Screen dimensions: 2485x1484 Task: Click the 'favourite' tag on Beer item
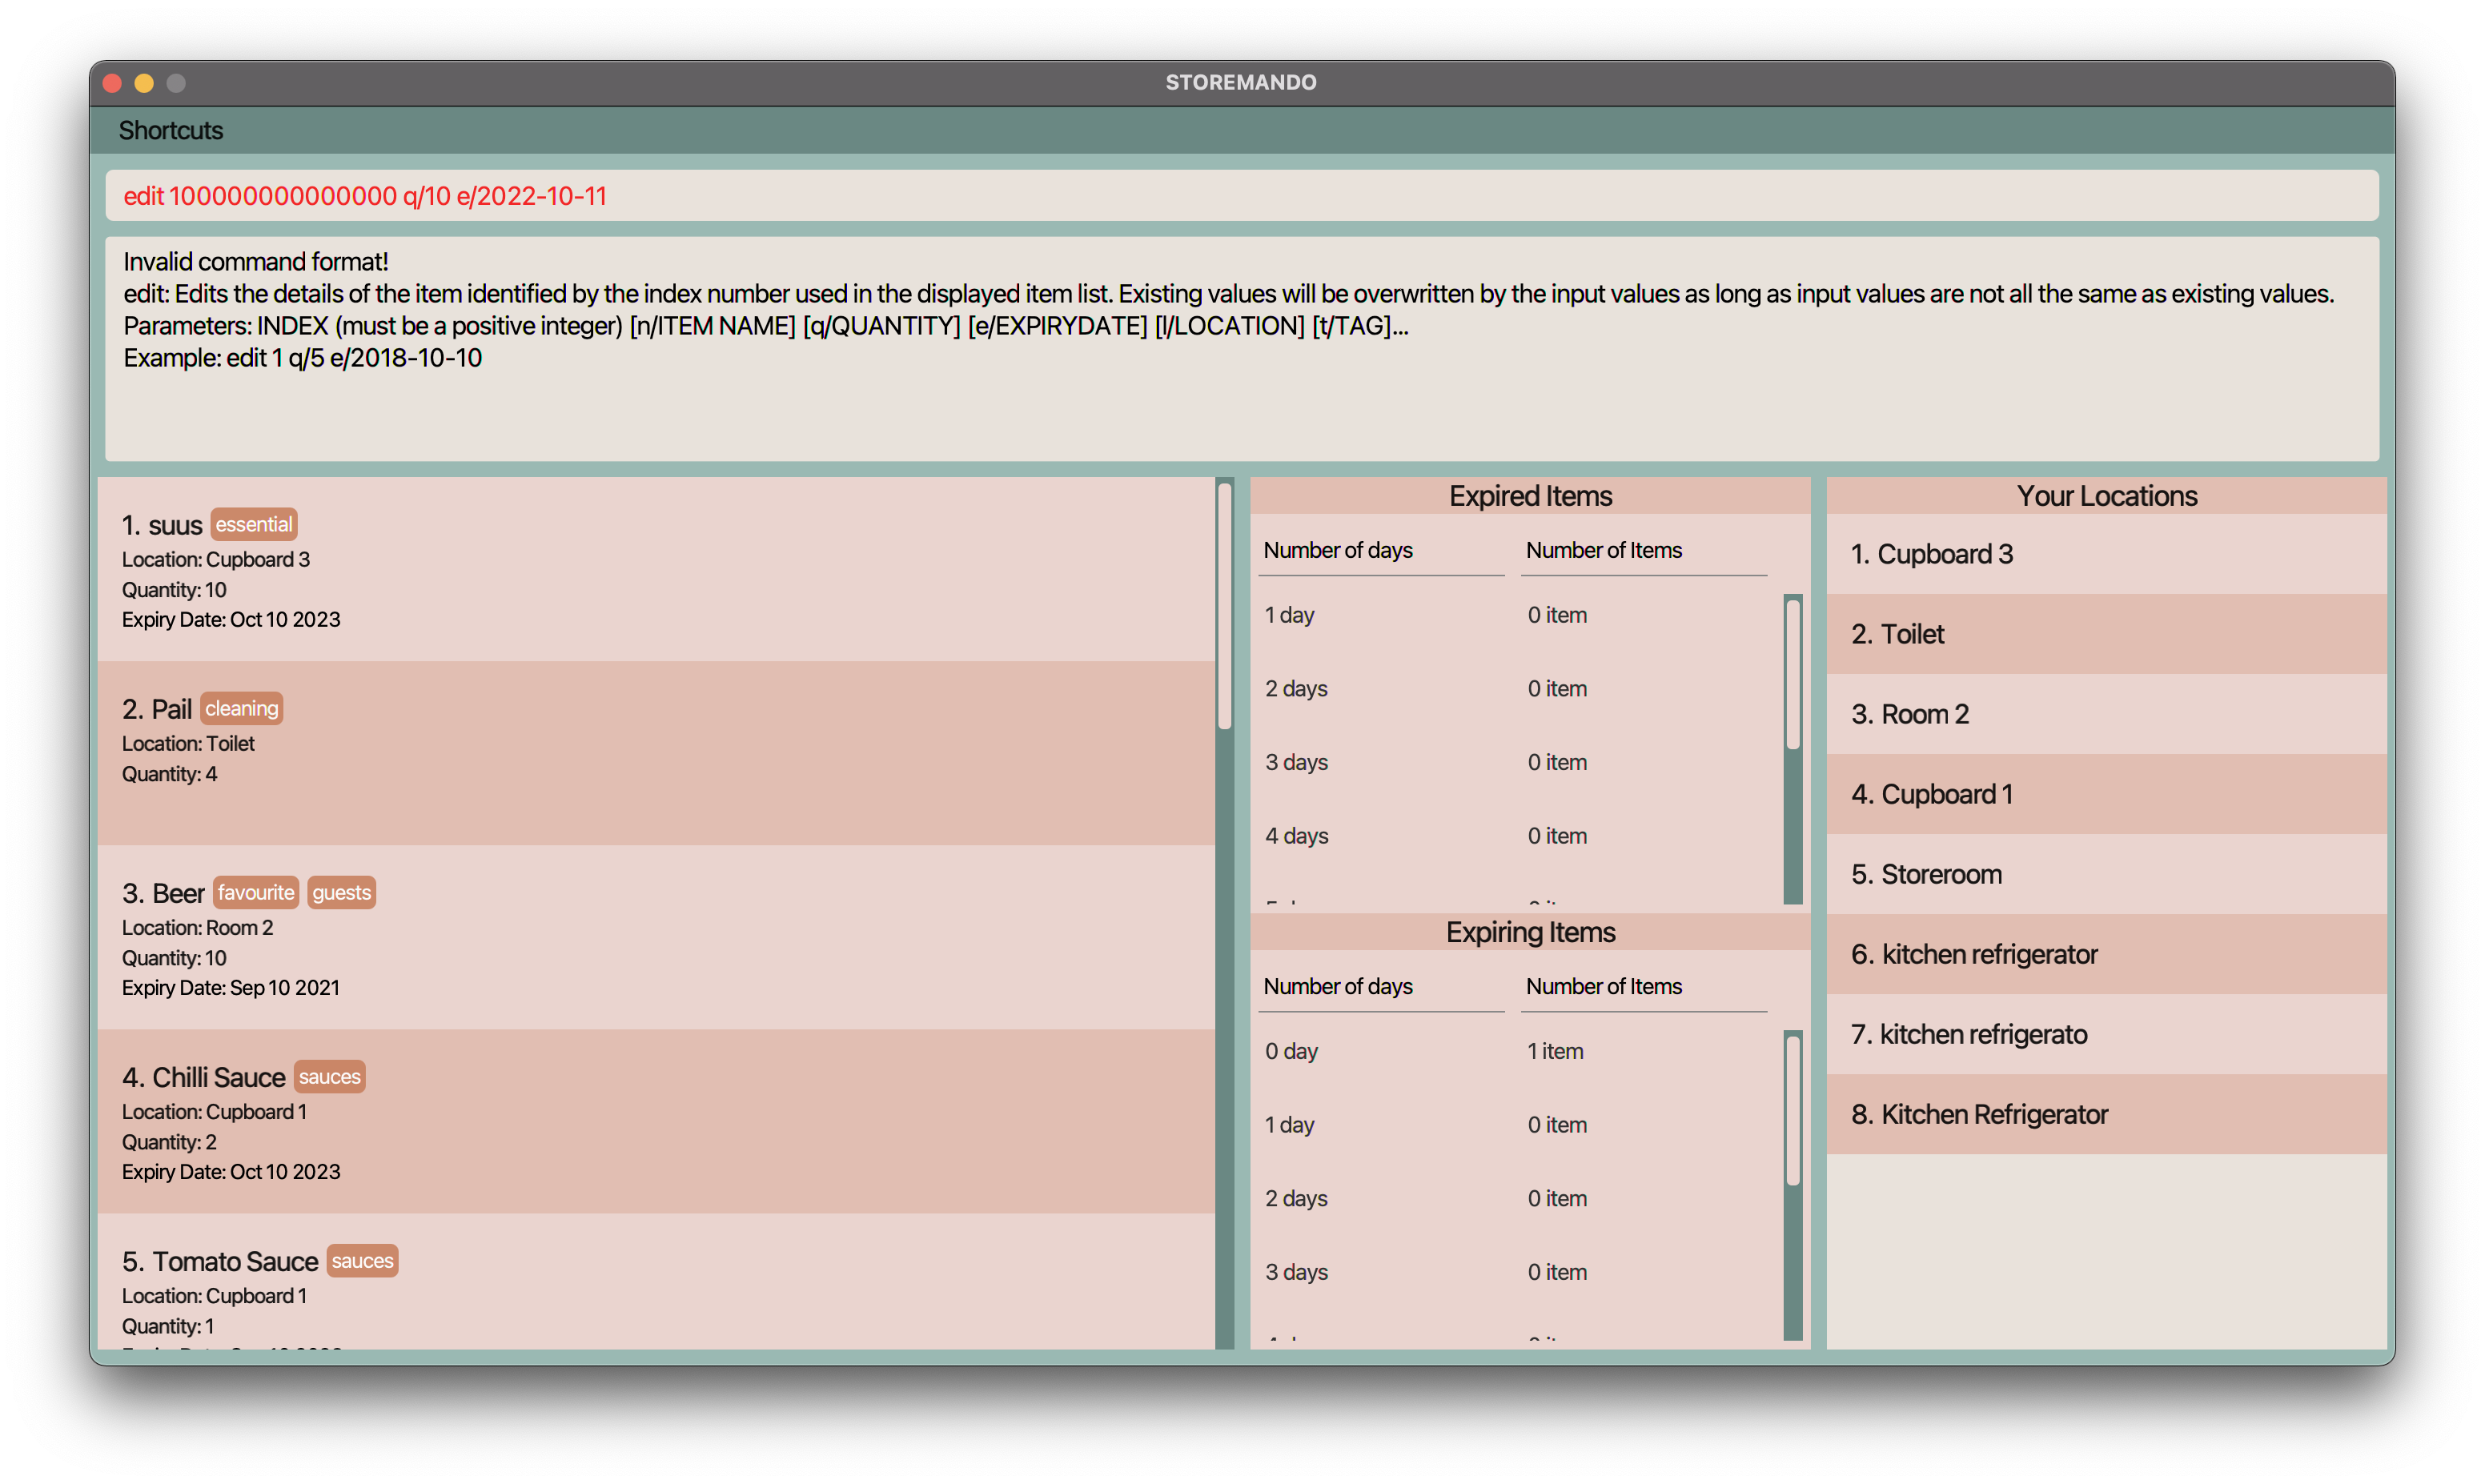coord(255,890)
